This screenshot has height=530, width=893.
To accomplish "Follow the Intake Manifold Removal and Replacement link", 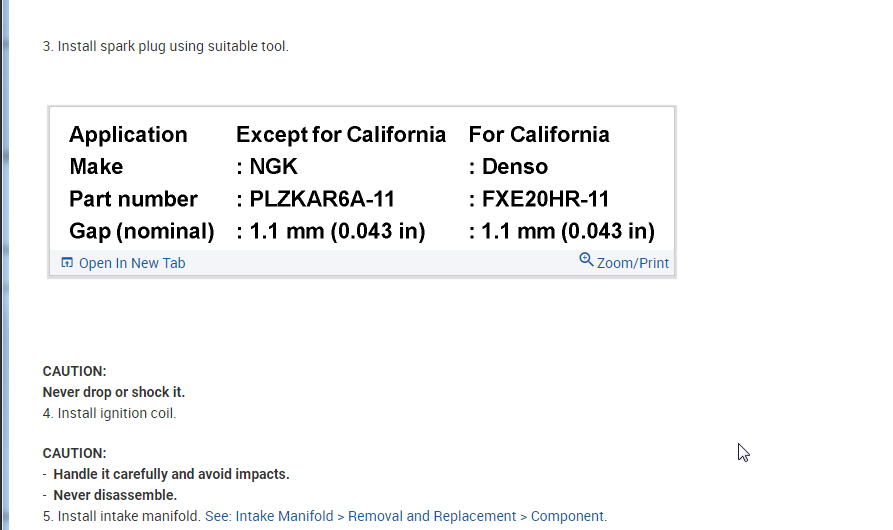I will point(405,516).
